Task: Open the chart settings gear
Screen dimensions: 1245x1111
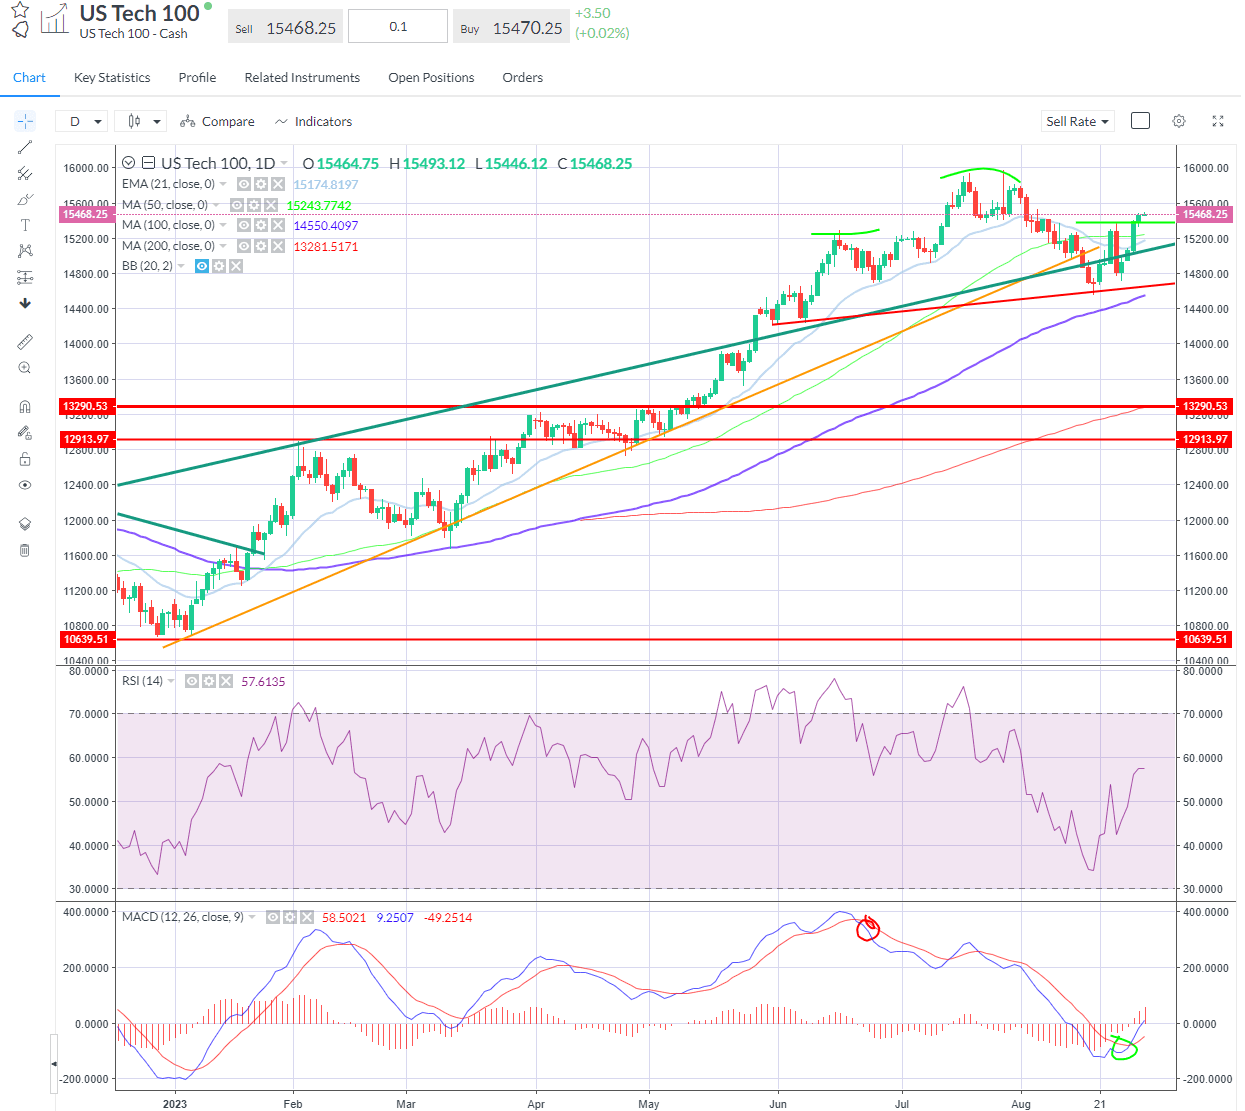Action: pos(1179,121)
